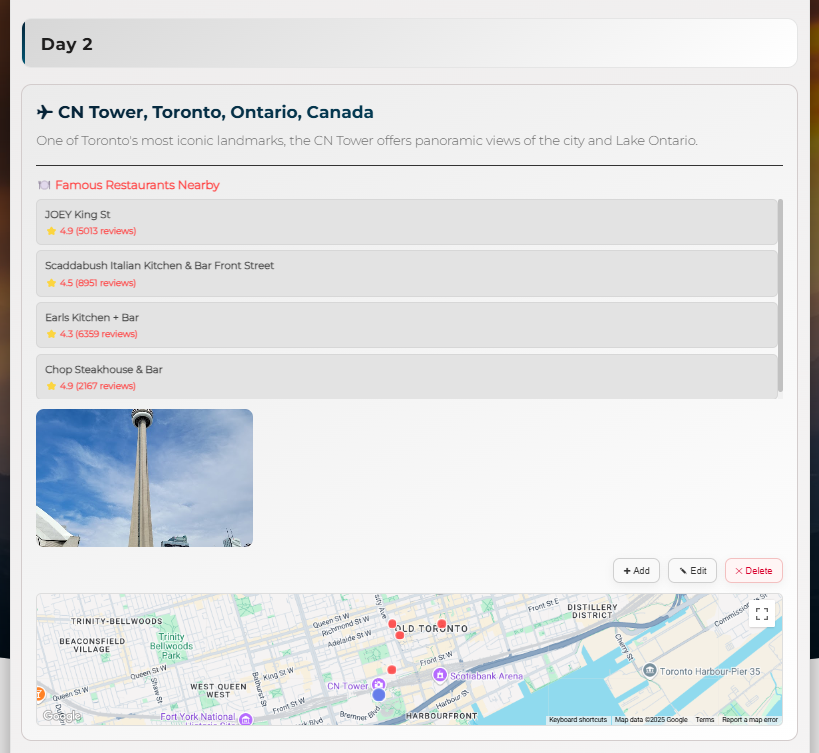Click the star icon on Scaddabush card
Image resolution: width=819 pixels, height=753 pixels.
[x=51, y=283]
